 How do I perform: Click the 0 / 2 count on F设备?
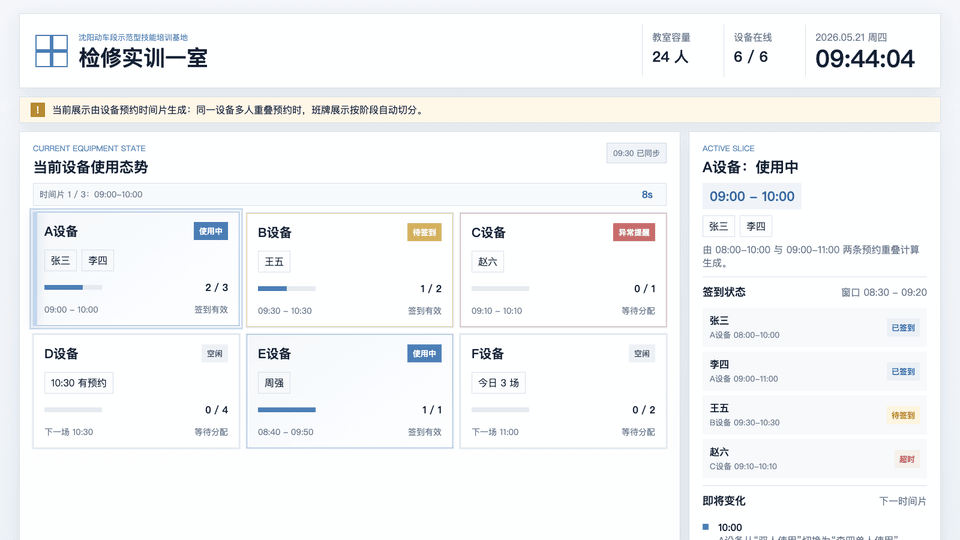643,410
